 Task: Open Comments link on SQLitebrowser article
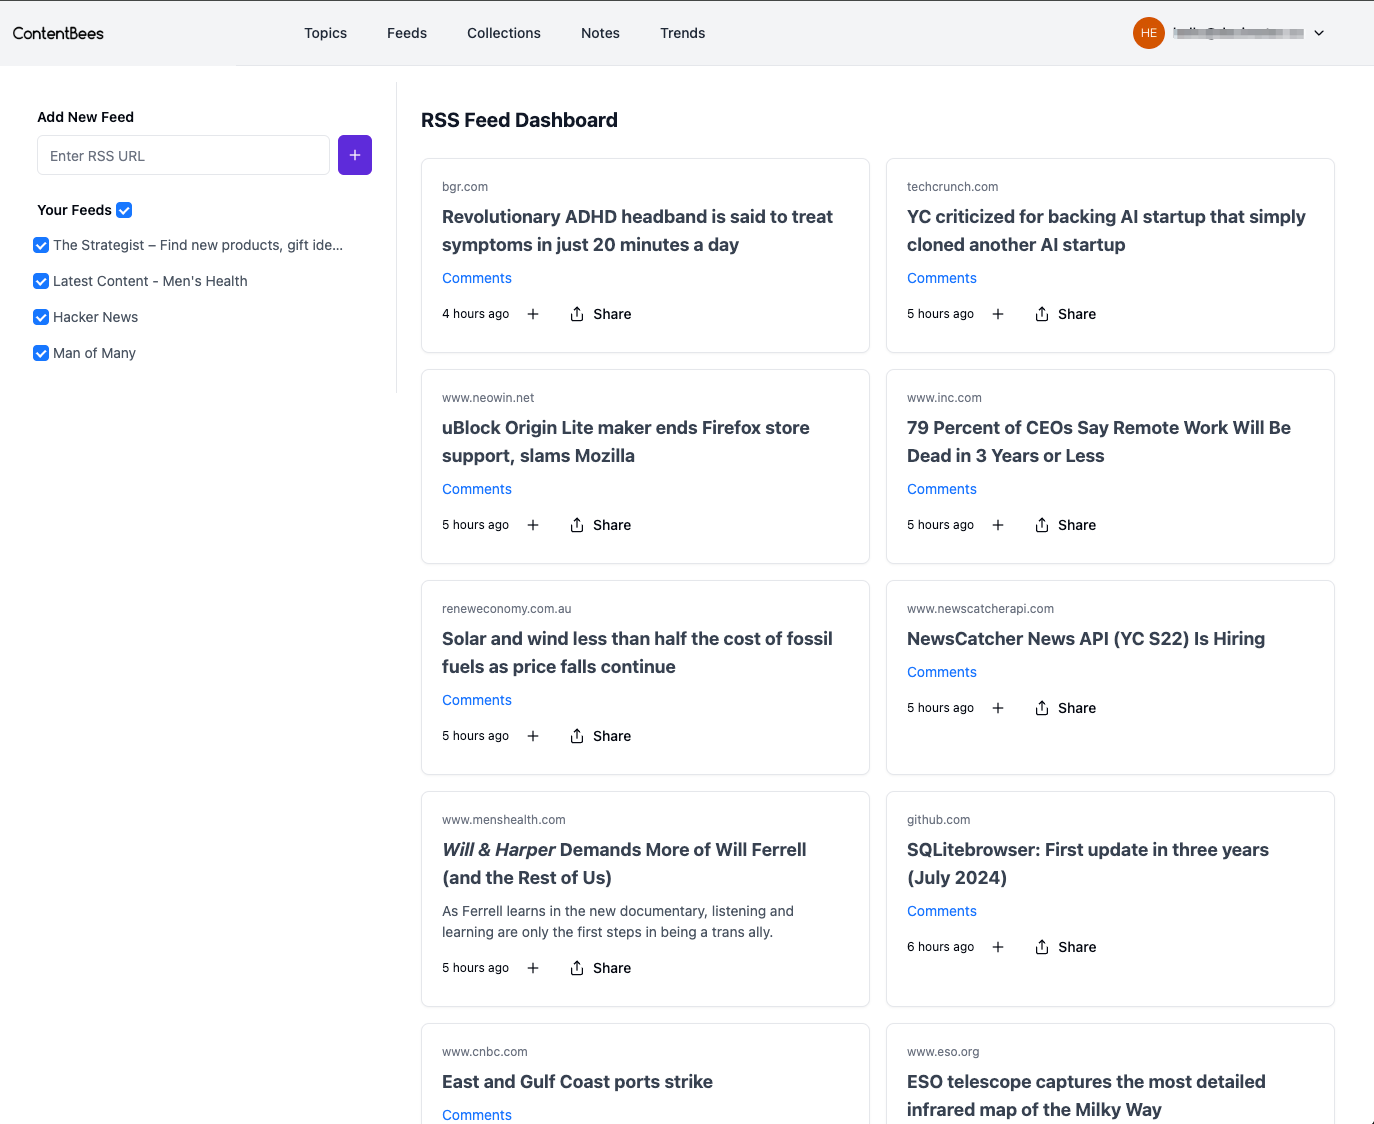pyautogui.click(x=942, y=911)
